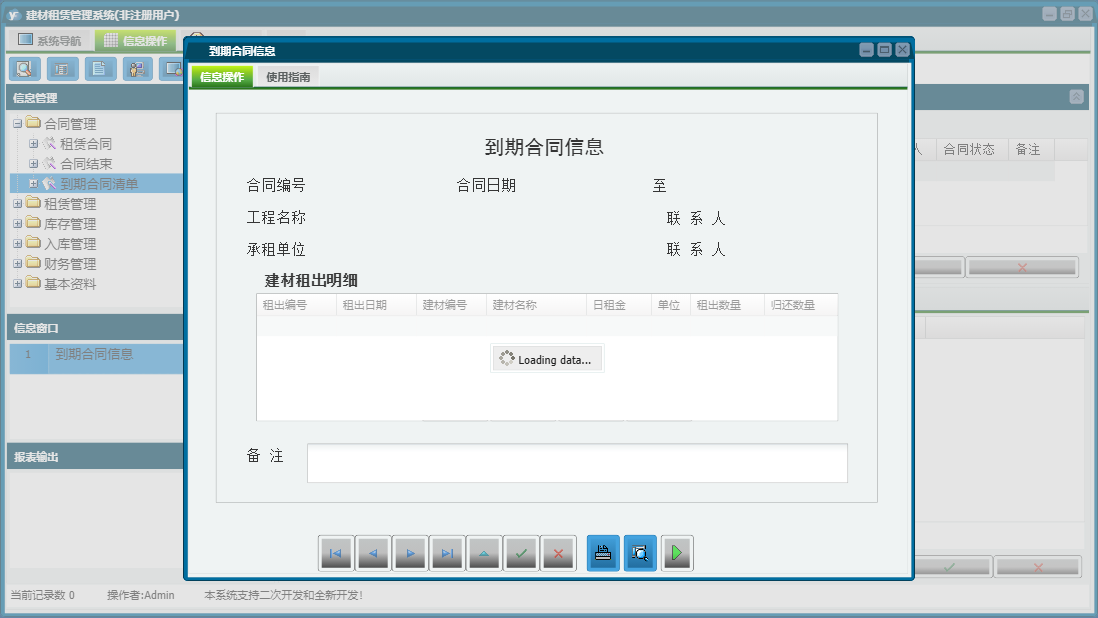
Task: Select the search query toolbar icon
Action: [25, 69]
